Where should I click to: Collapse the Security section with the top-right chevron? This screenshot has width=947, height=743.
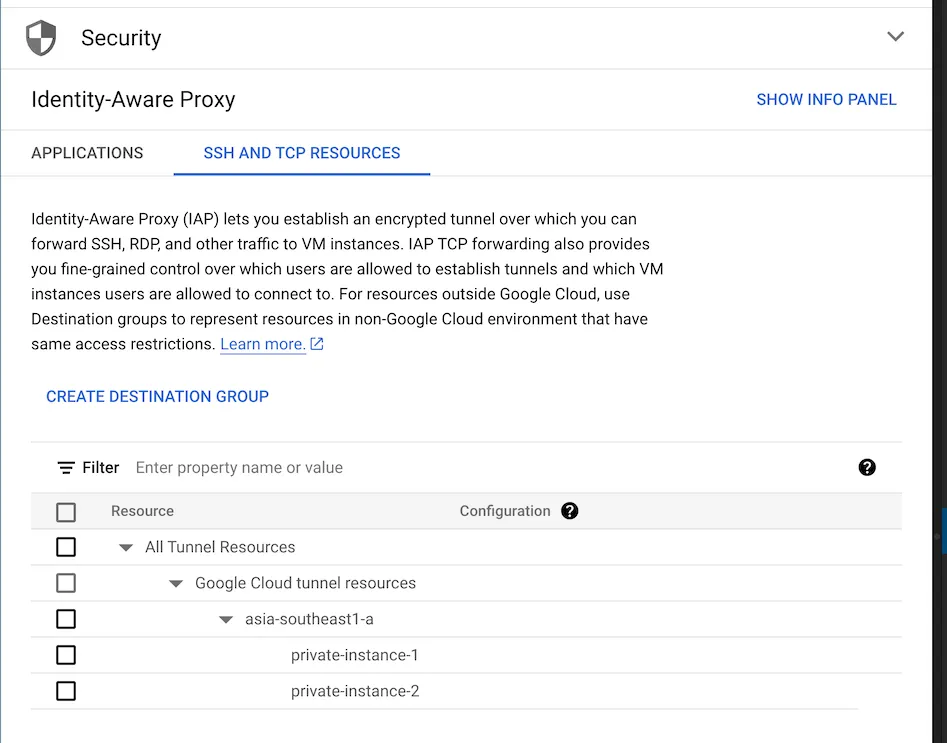896,35
